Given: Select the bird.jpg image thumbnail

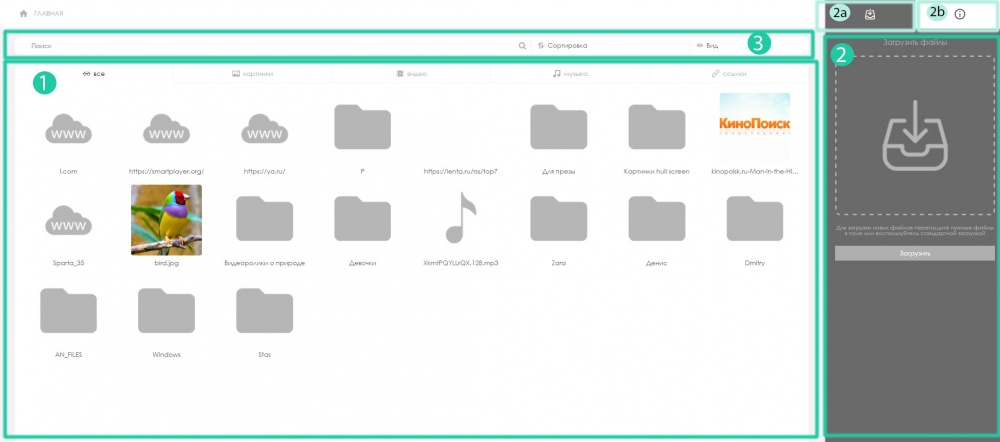Looking at the screenshot, I should click(x=166, y=219).
